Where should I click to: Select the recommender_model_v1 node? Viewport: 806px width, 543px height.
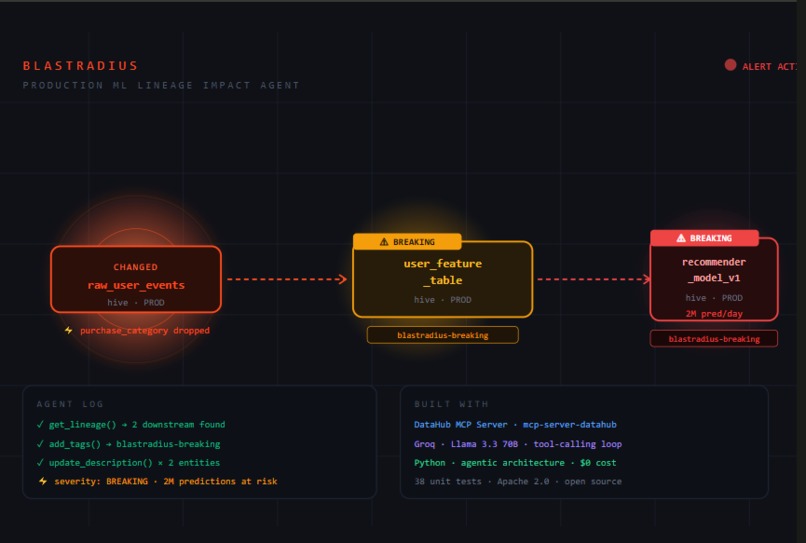714,279
